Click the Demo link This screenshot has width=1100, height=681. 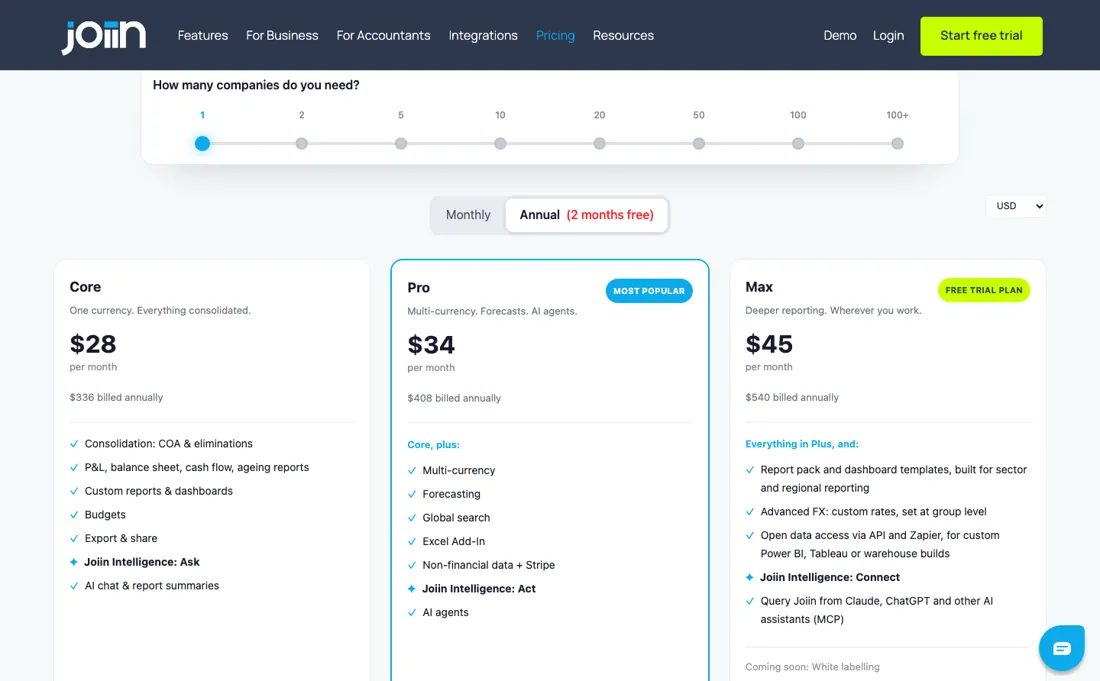click(840, 35)
